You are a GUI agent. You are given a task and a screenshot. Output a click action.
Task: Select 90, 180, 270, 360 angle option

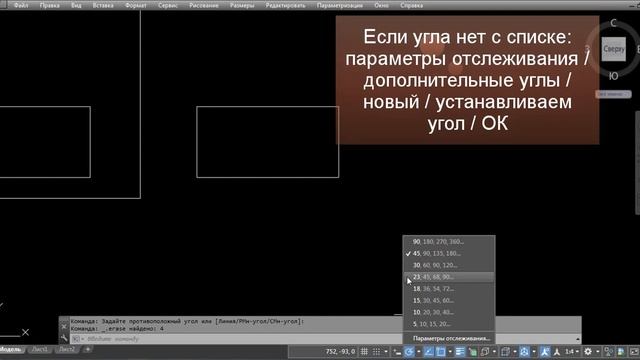[x=449, y=242]
